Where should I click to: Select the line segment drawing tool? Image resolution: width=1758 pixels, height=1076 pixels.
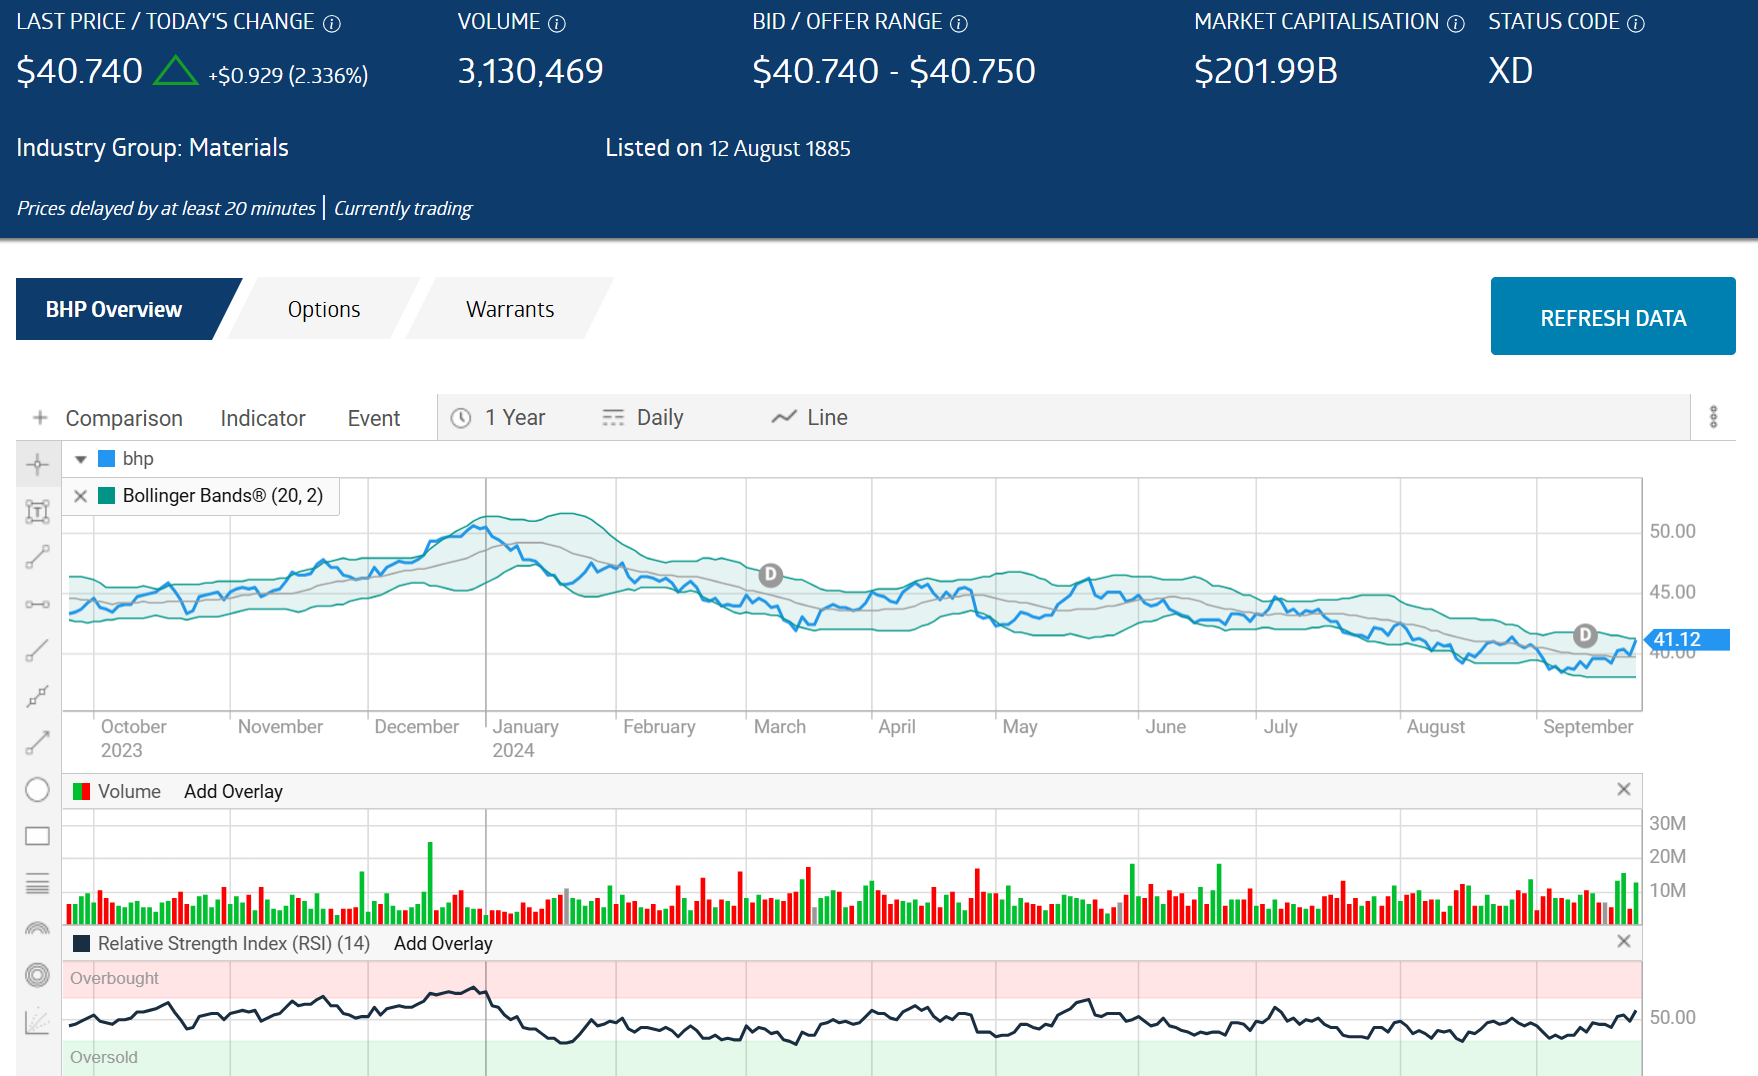37,558
